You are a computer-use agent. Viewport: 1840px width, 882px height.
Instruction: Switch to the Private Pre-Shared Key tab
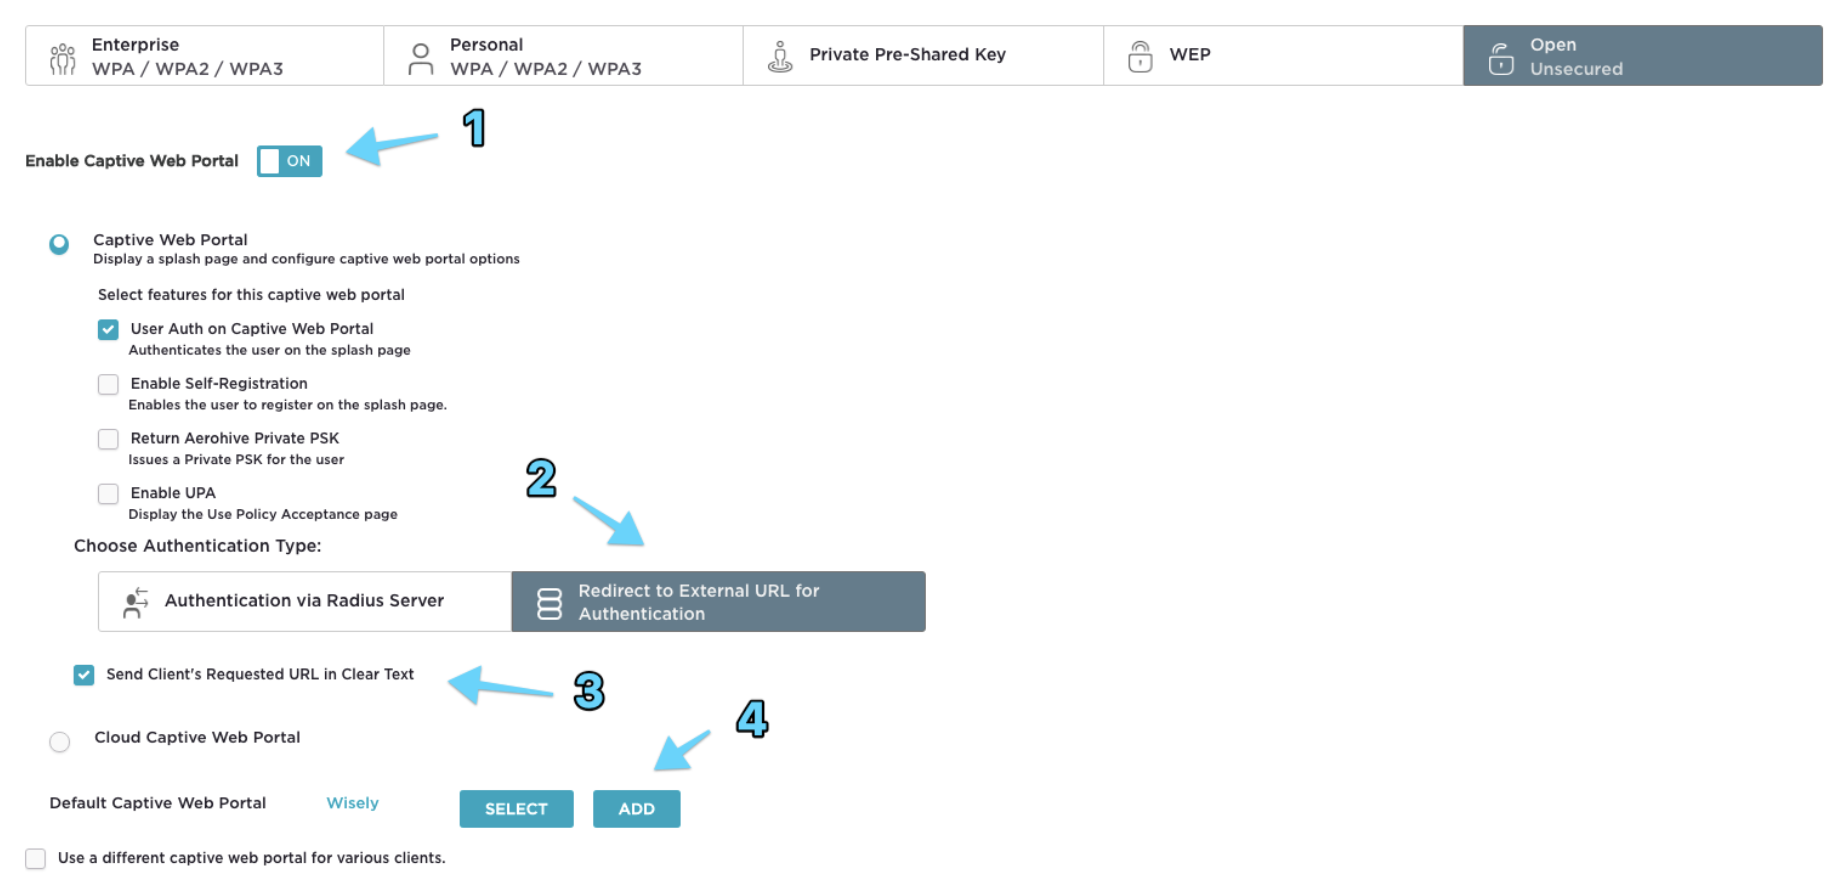click(x=924, y=56)
